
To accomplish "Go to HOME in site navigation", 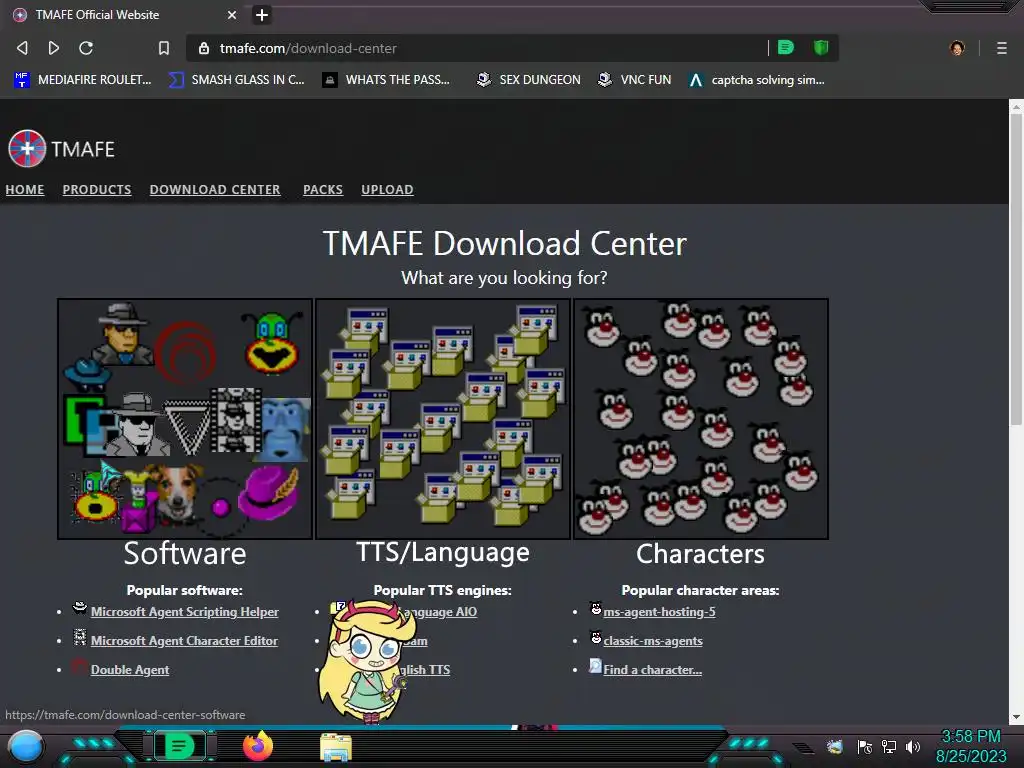I will pos(25,189).
